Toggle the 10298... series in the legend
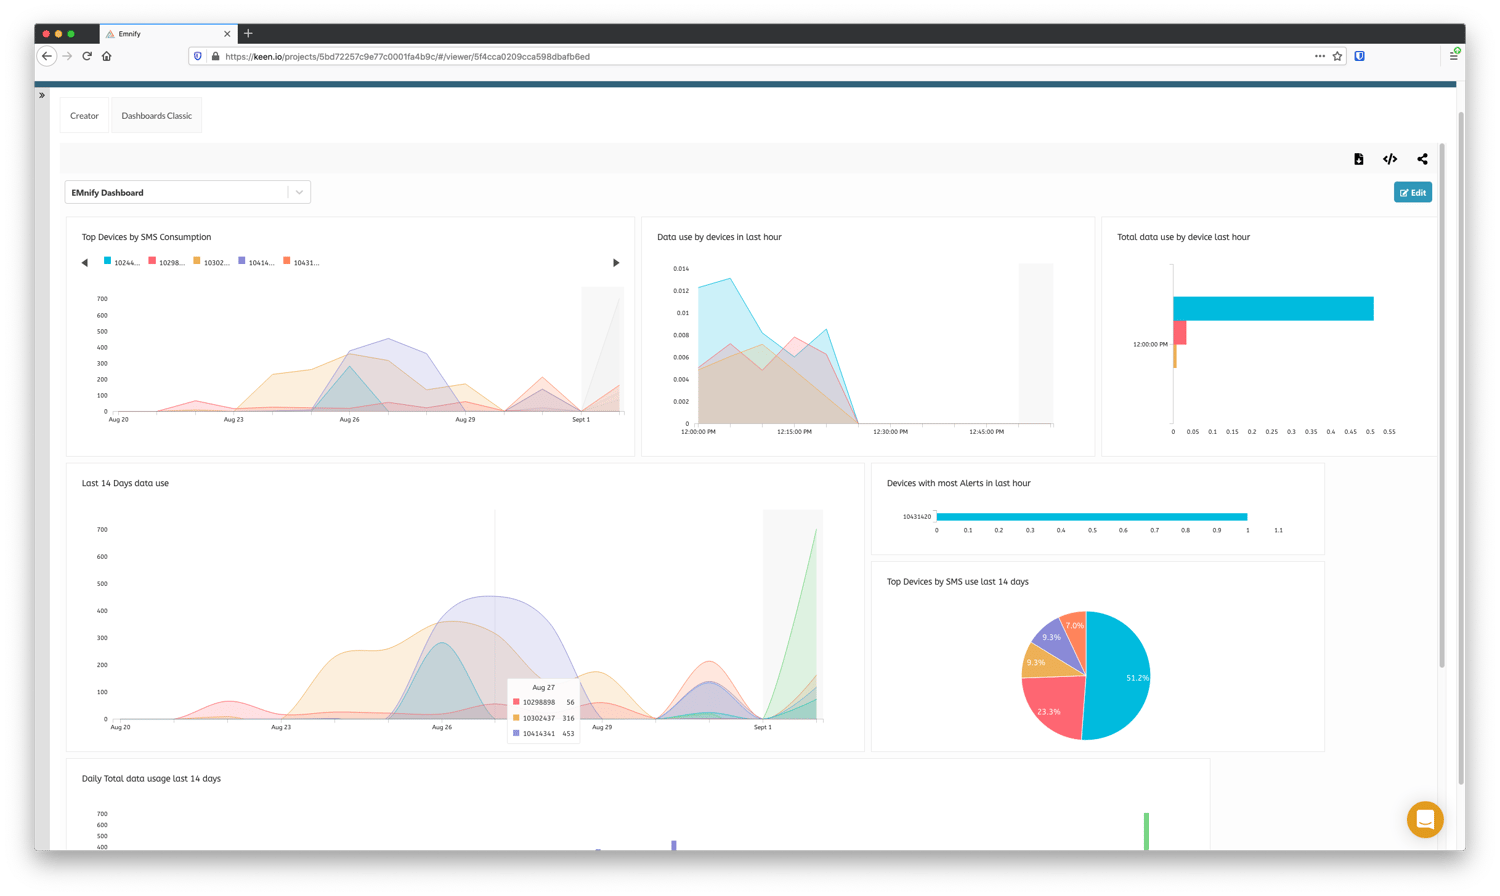Screen dimensions: 1500x896 pos(170,262)
